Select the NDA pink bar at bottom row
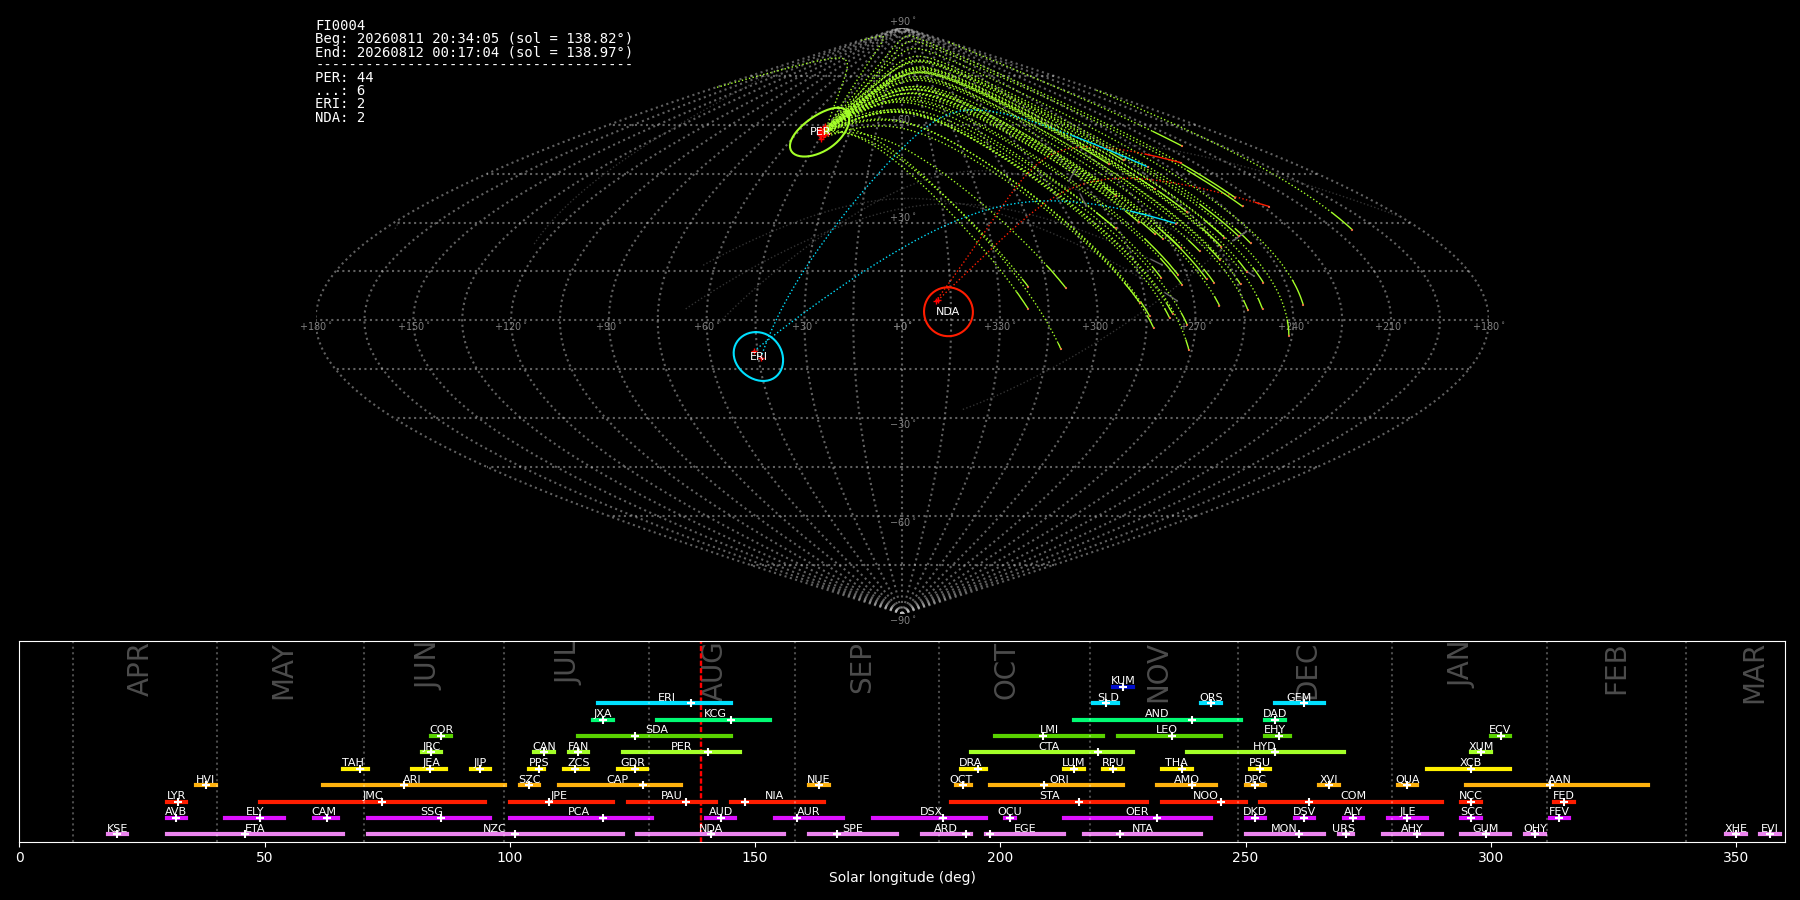 pos(710,834)
